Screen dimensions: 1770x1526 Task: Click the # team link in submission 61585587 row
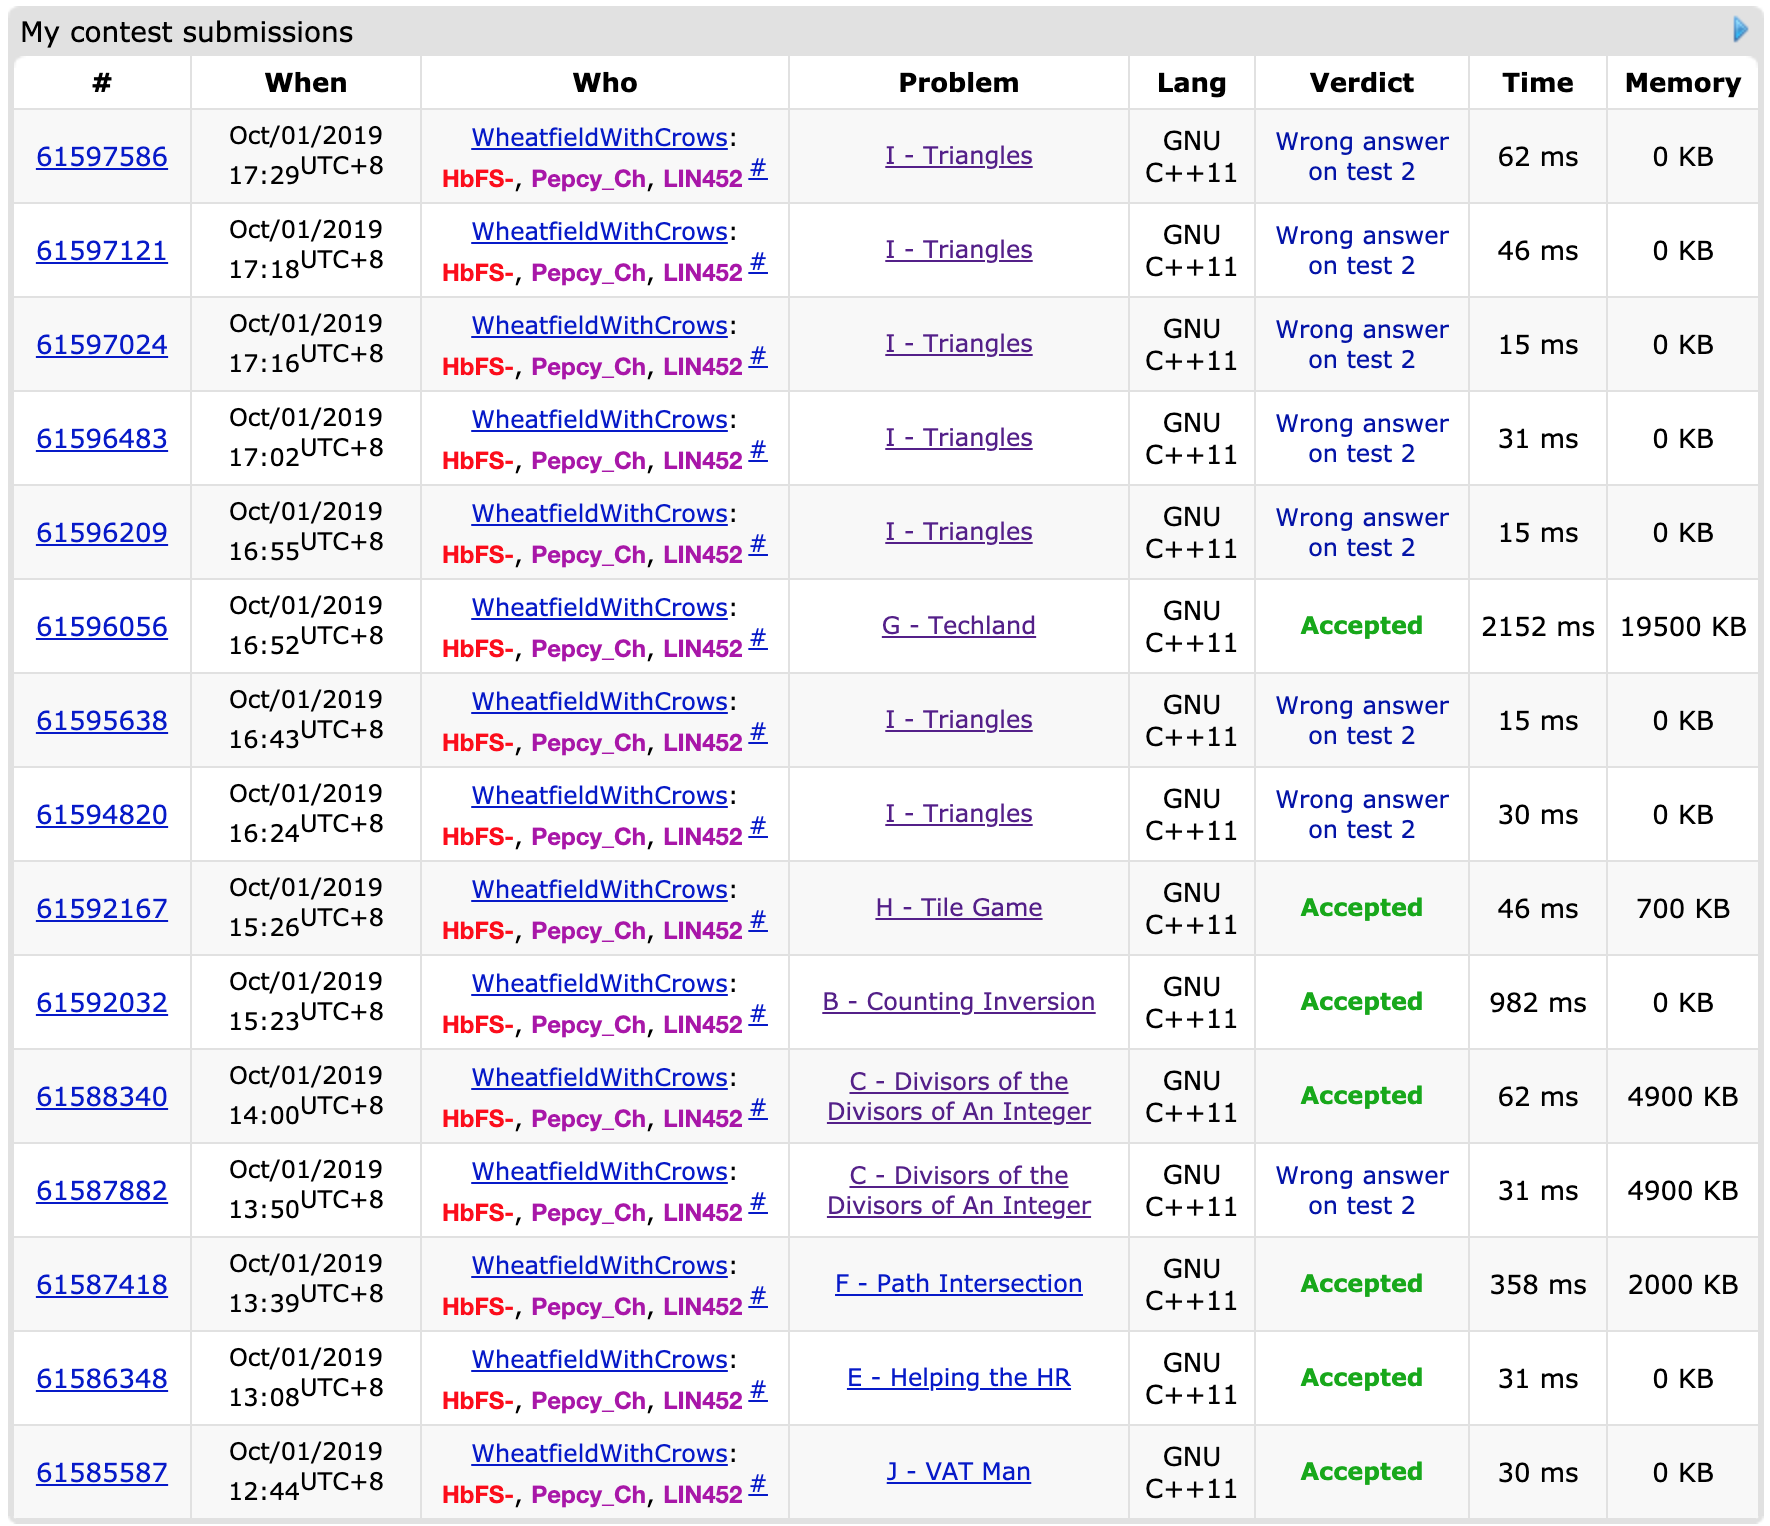click(758, 1485)
